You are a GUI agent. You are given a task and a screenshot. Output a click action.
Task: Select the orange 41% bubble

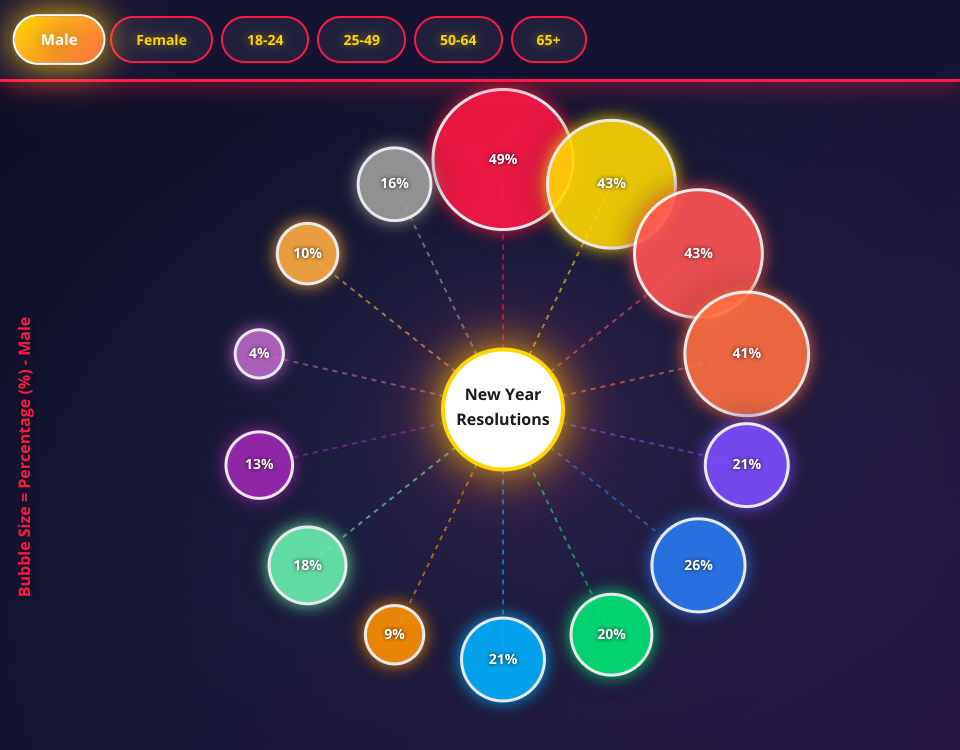(x=747, y=354)
